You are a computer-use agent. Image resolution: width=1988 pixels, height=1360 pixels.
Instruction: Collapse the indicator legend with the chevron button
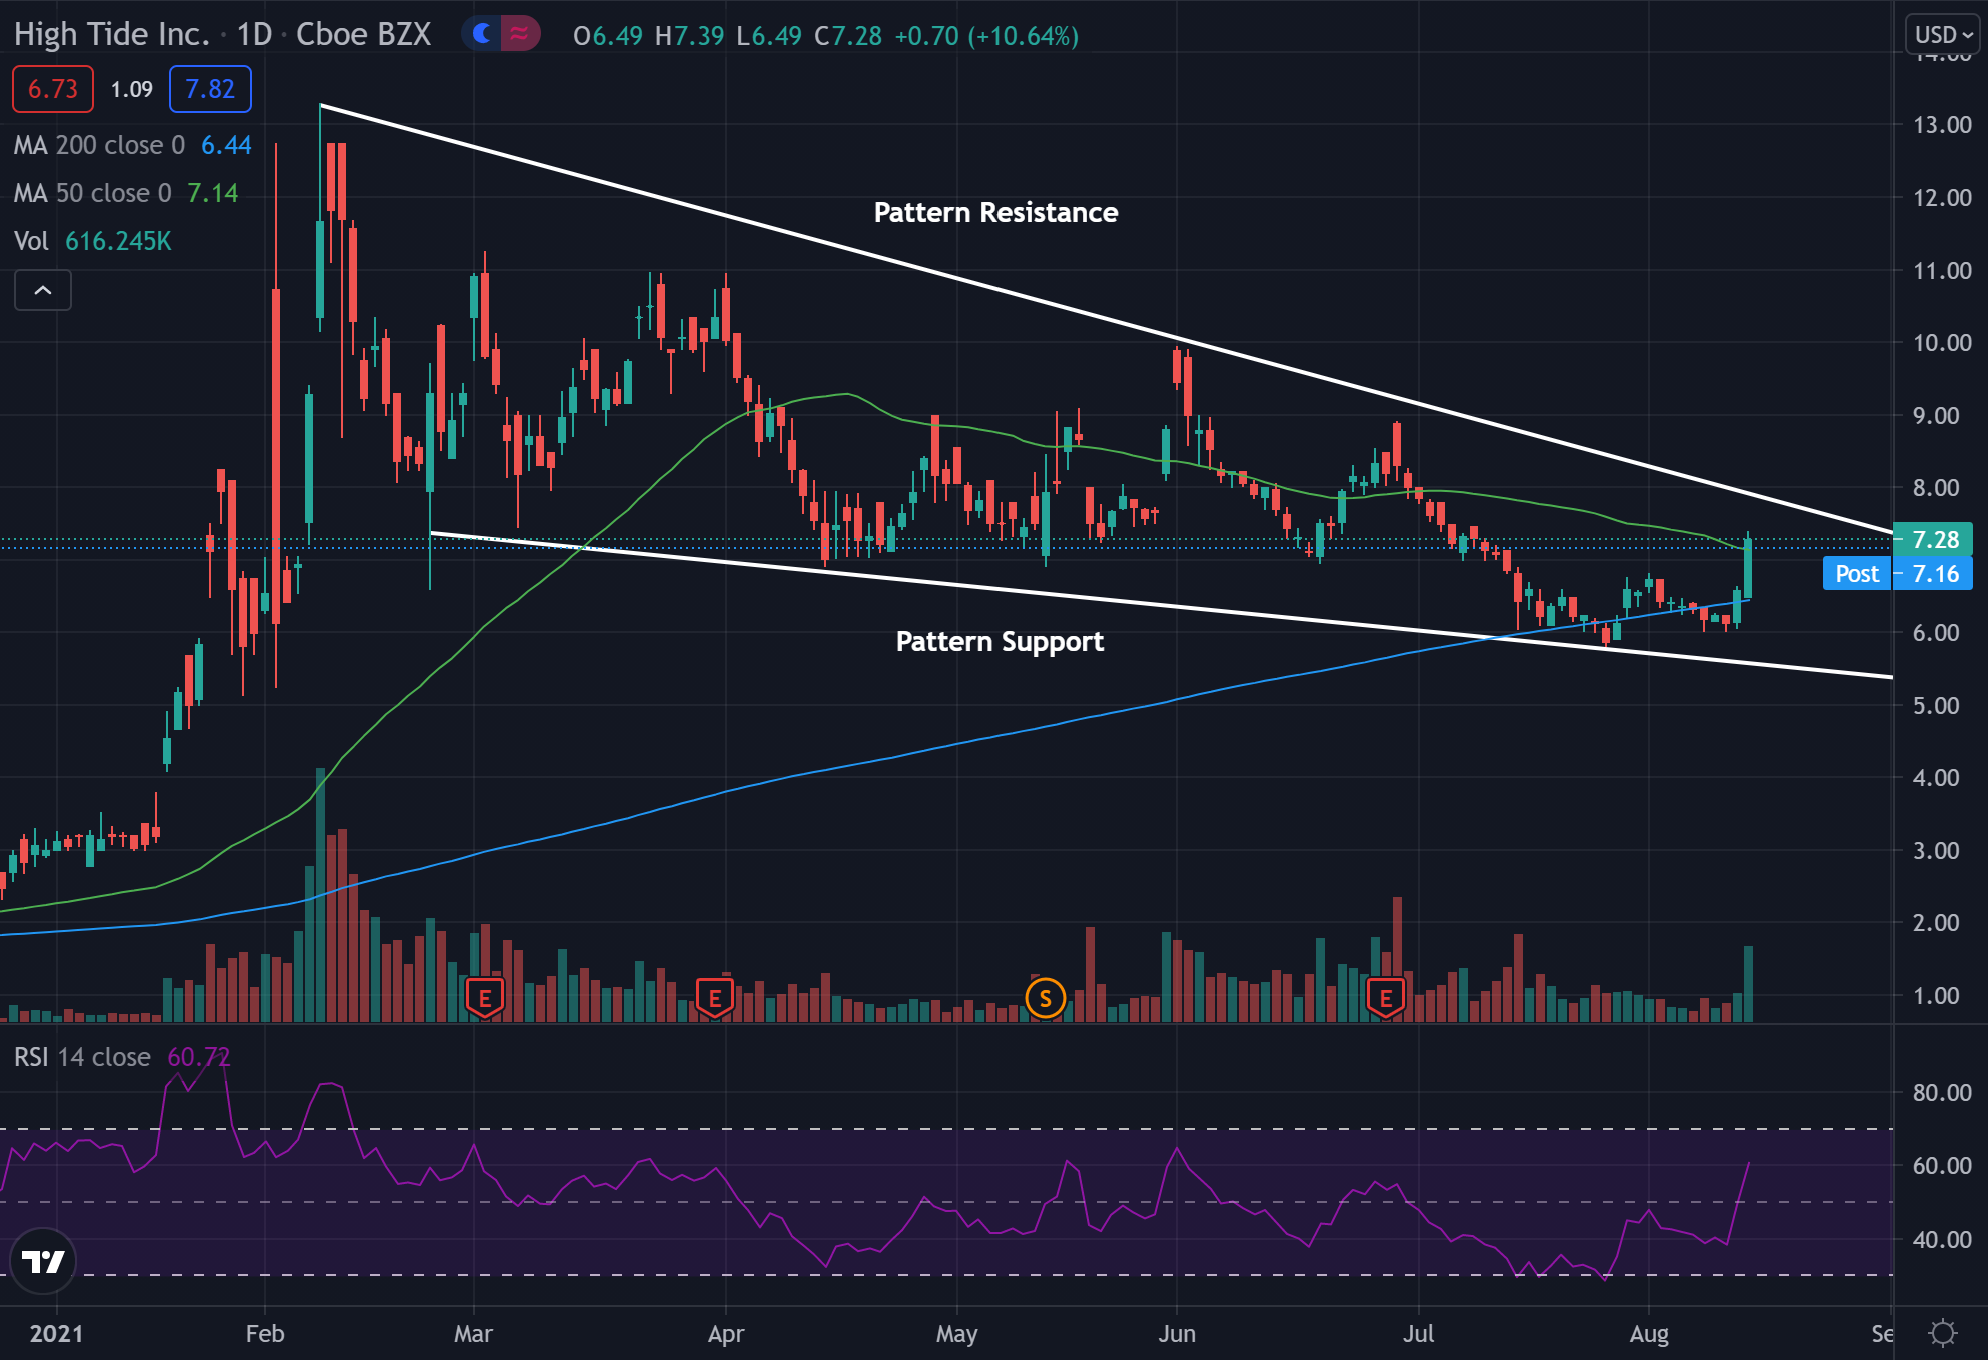[43, 290]
